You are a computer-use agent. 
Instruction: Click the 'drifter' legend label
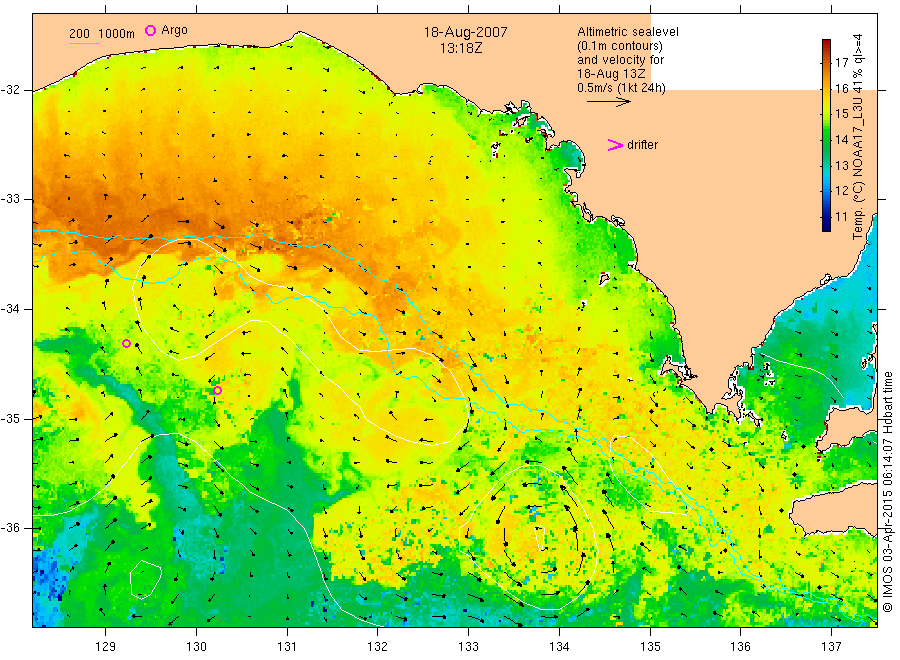[x=642, y=145]
